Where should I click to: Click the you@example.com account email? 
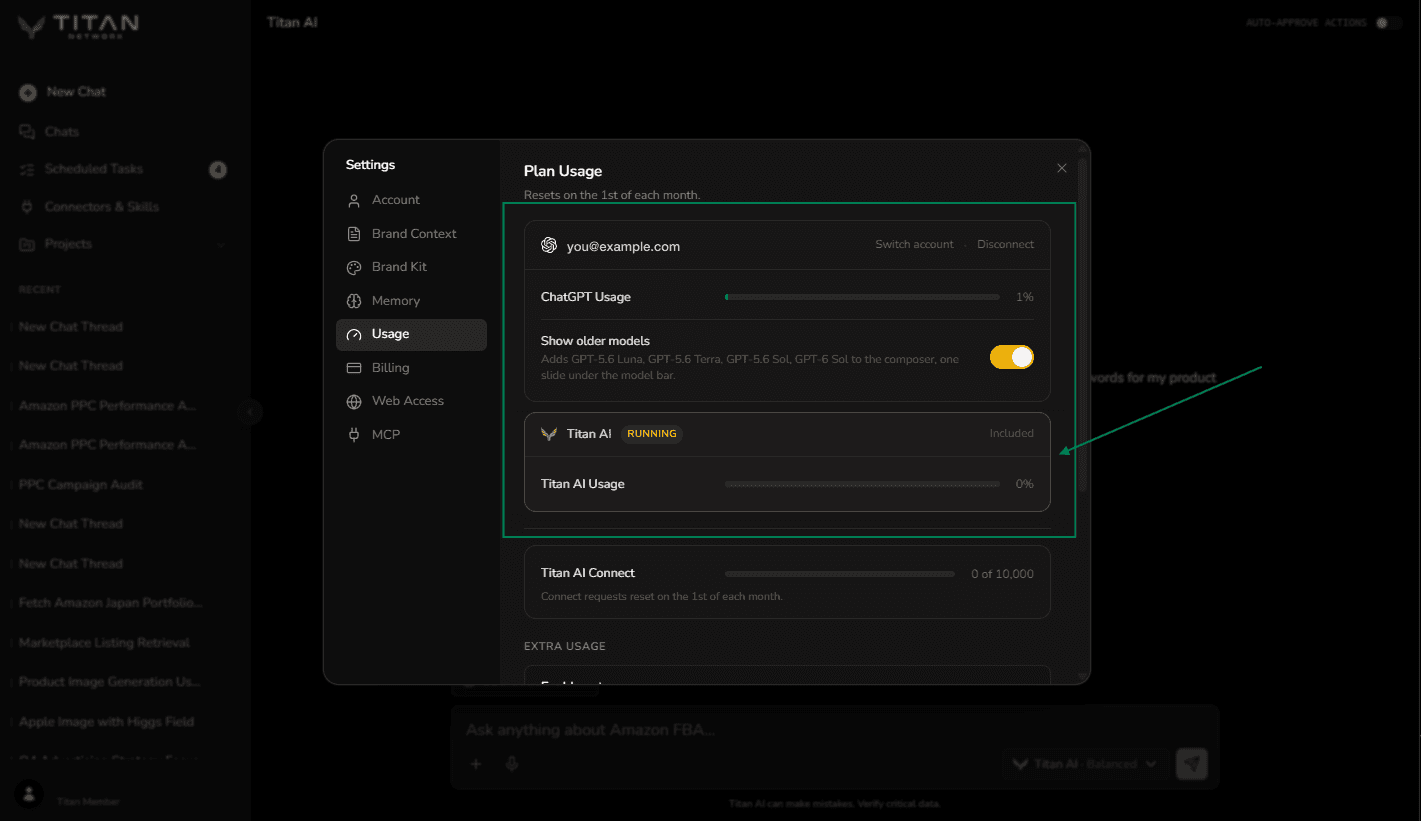click(x=623, y=246)
